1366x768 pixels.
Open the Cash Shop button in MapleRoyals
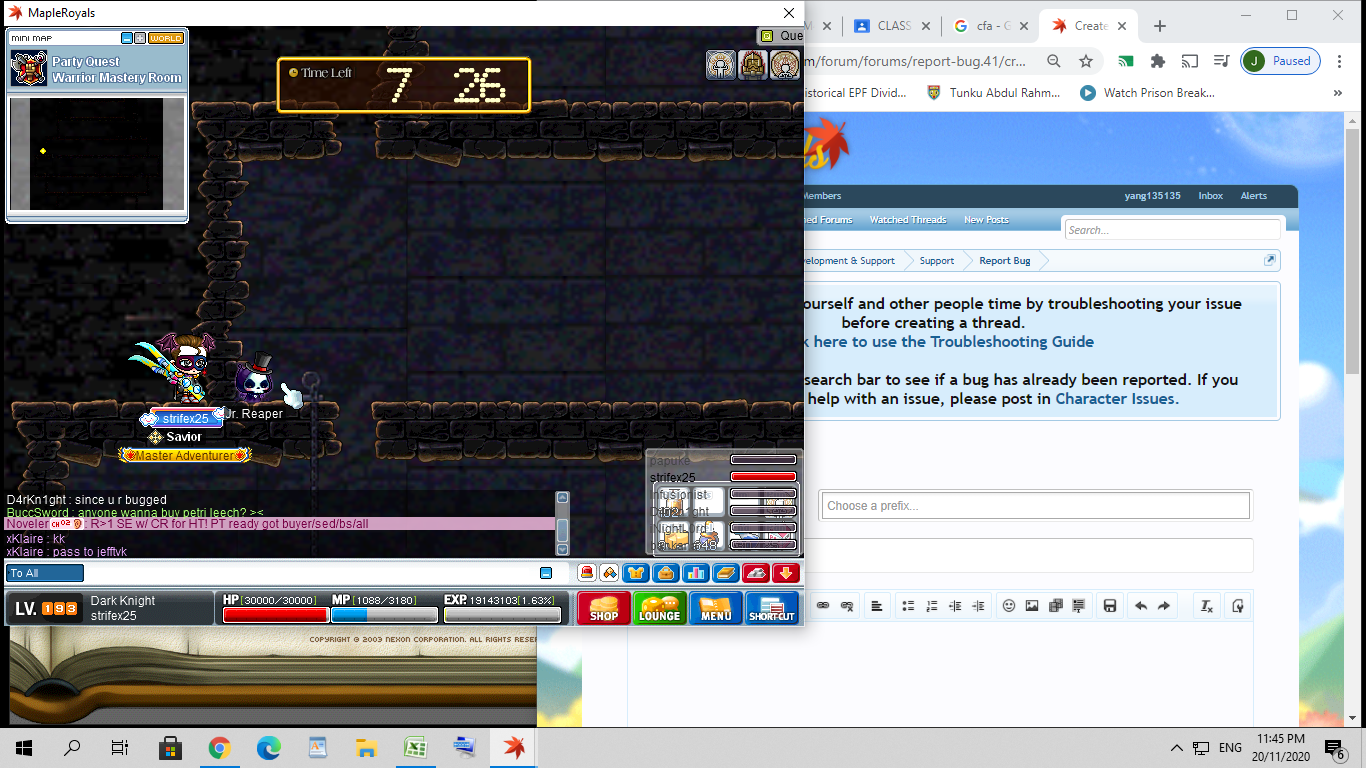pyautogui.click(x=604, y=608)
